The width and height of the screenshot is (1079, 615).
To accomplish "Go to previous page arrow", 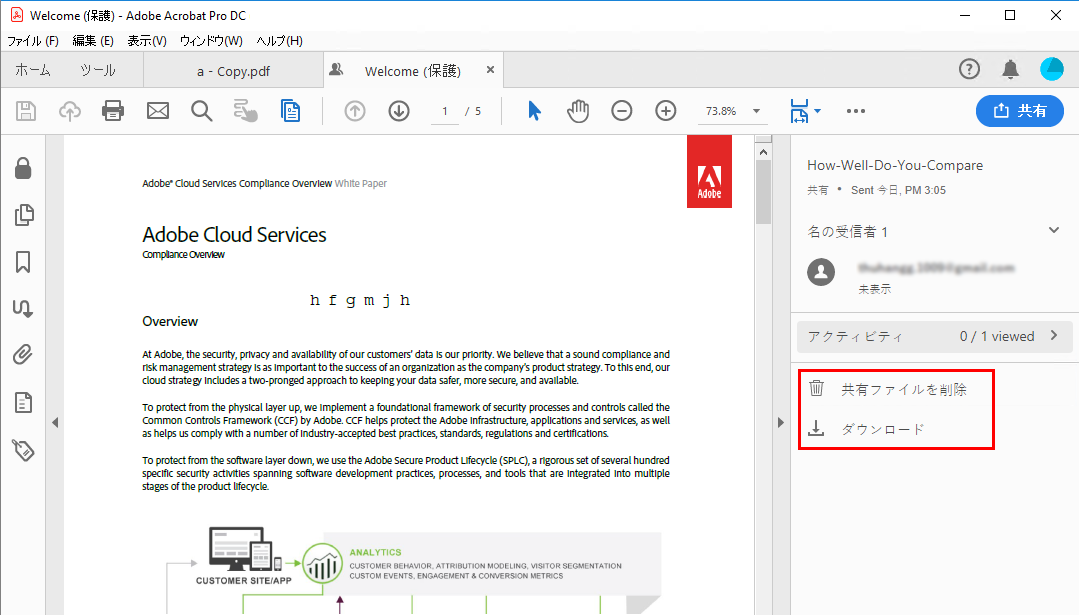I will coord(354,111).
